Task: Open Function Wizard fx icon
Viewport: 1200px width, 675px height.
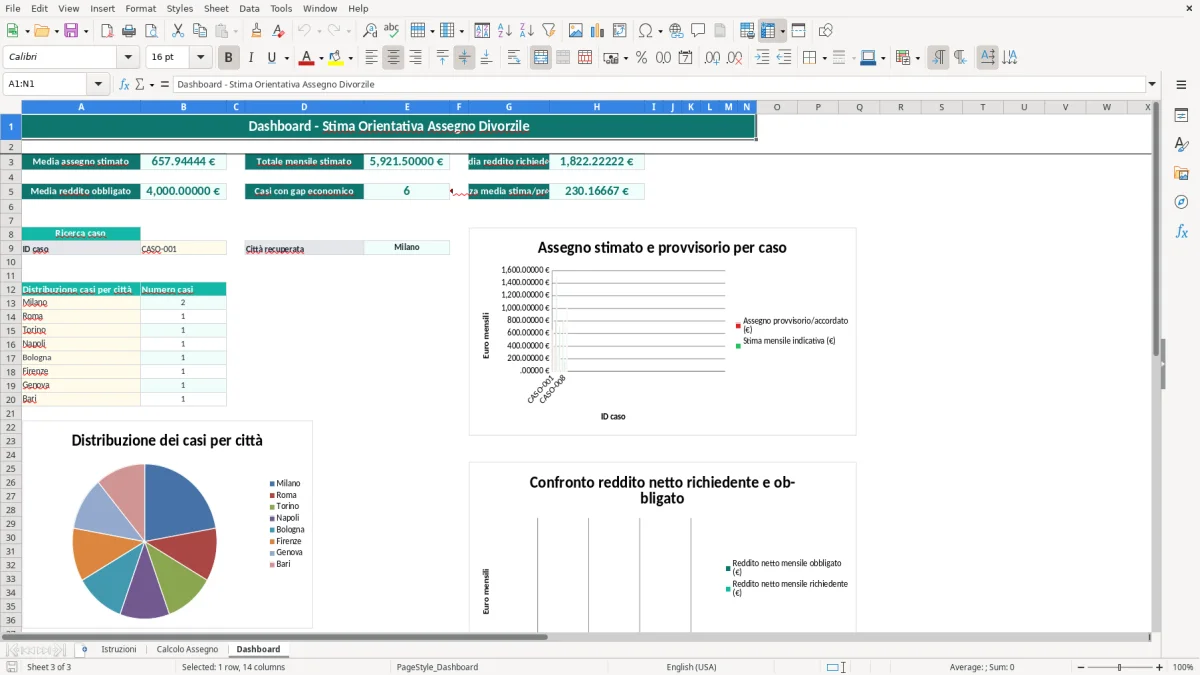Action: (124, 84)
